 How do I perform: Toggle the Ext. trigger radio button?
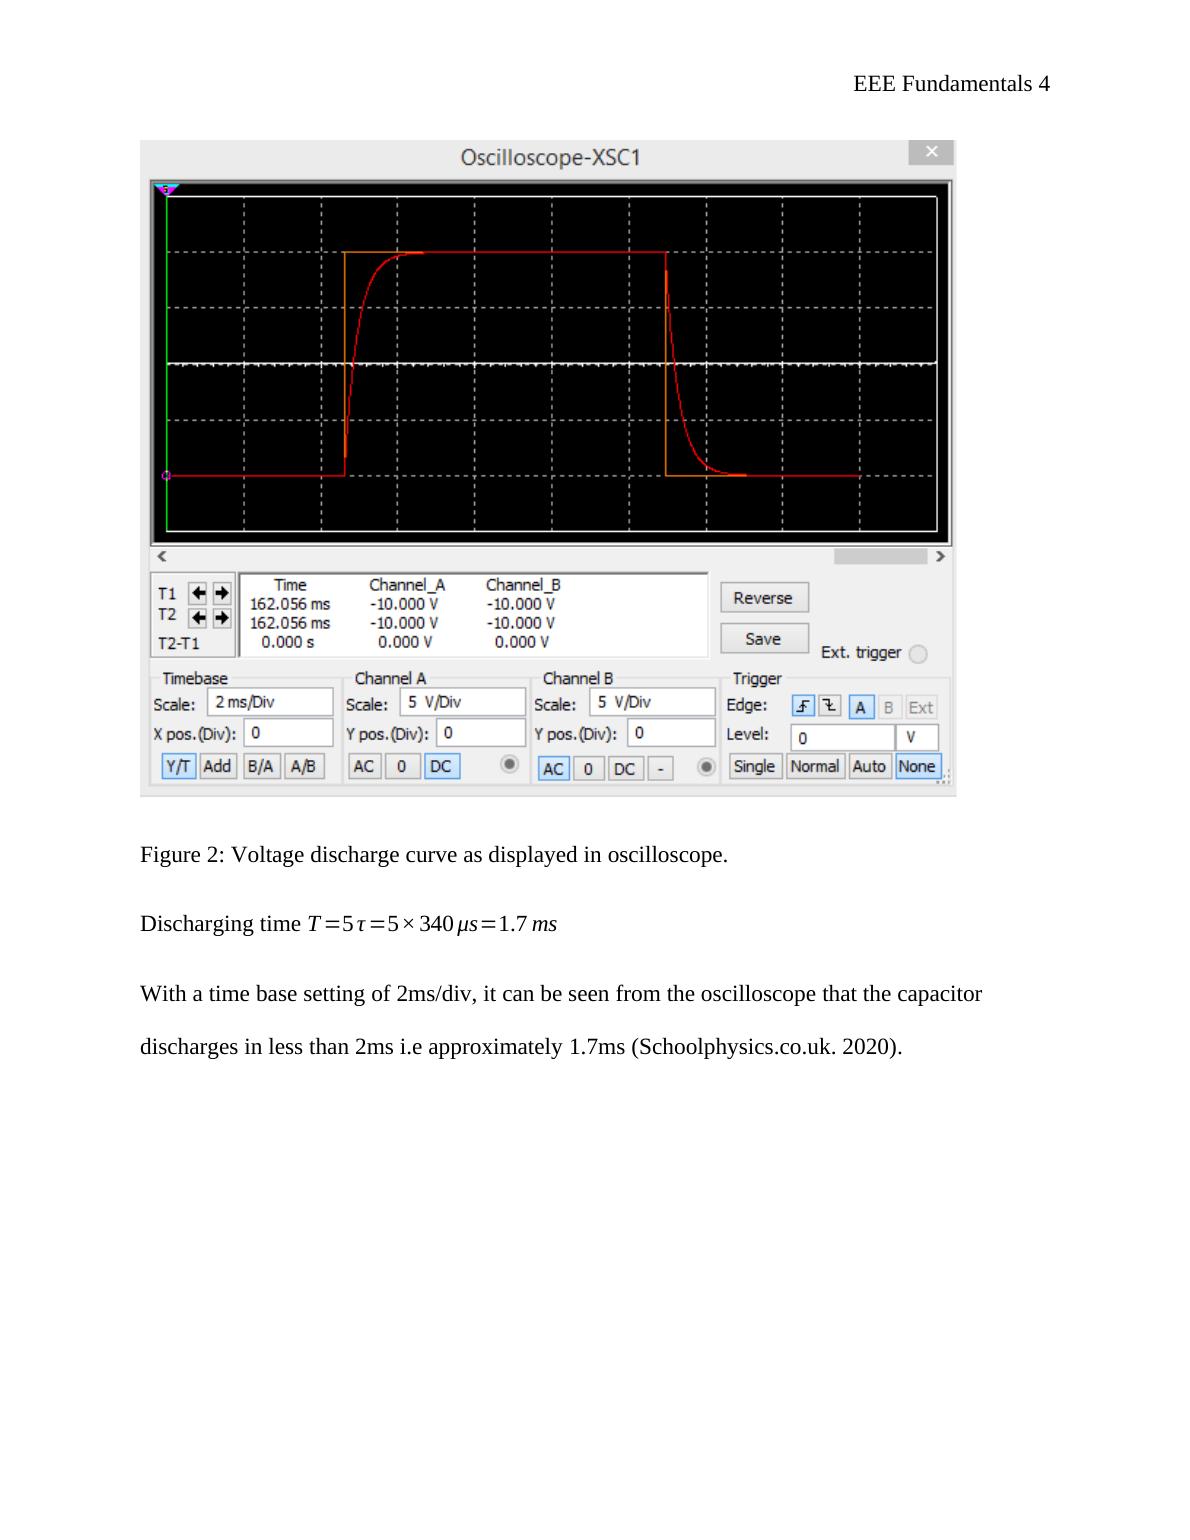pyautogui.click(x=918, y=654)
